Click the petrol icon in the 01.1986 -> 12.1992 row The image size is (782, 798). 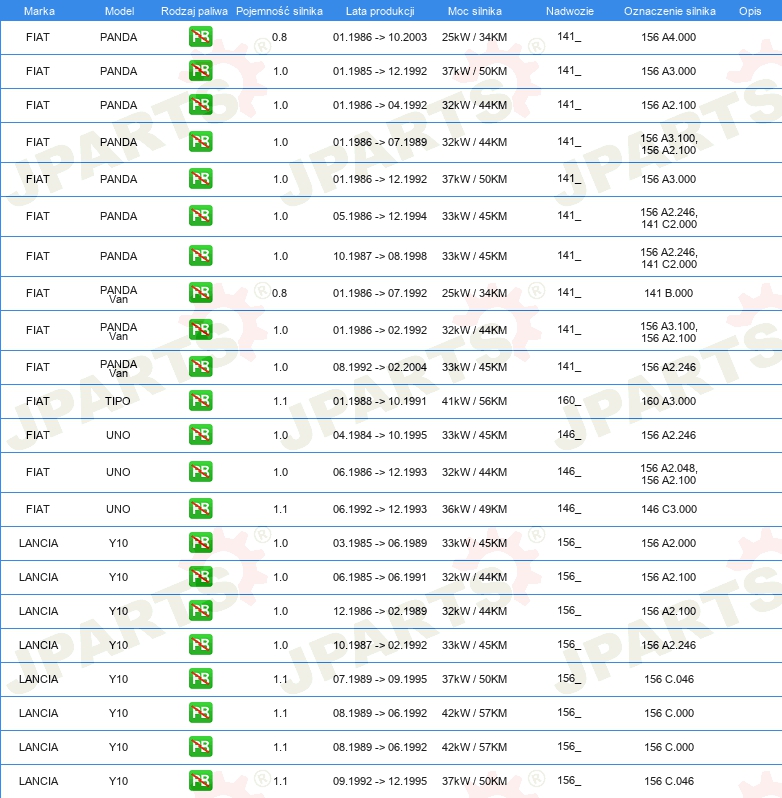tap(200, 179)
